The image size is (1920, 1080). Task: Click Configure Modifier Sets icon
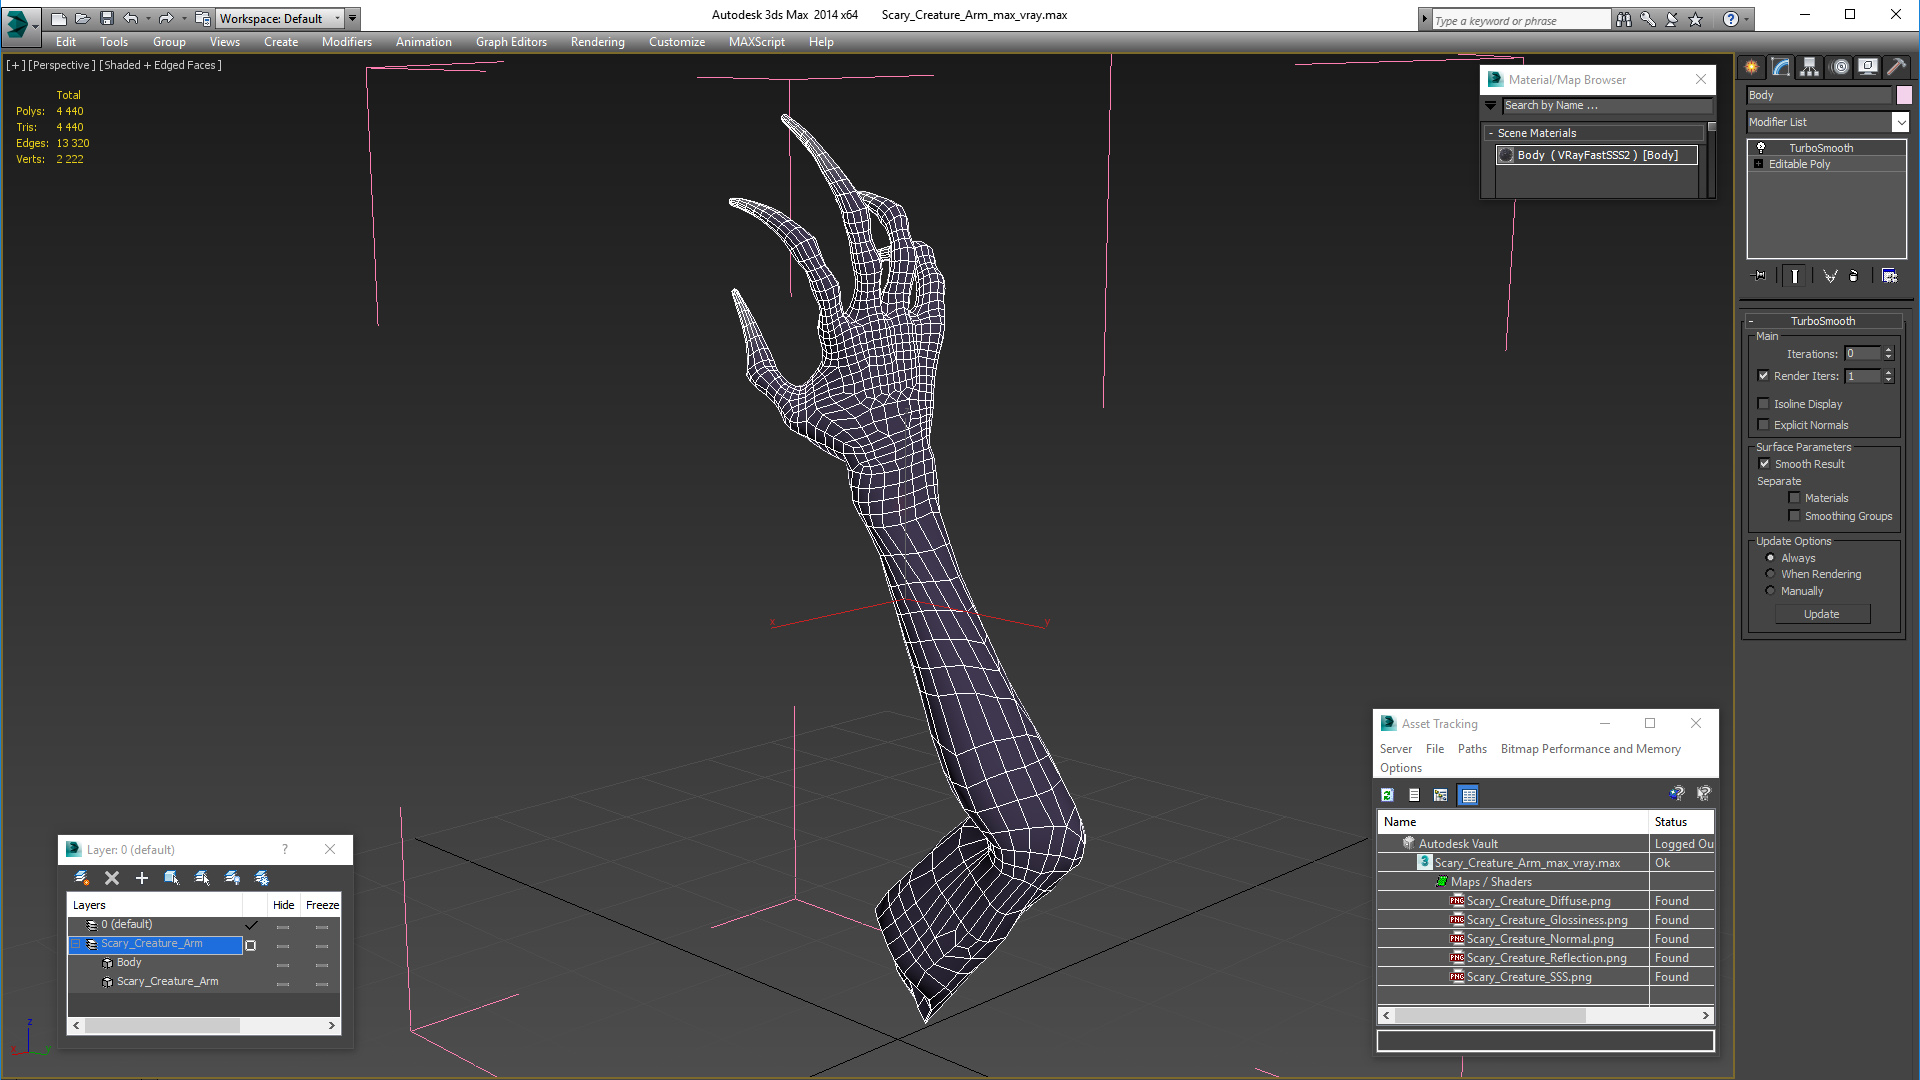click(1889, 276)
